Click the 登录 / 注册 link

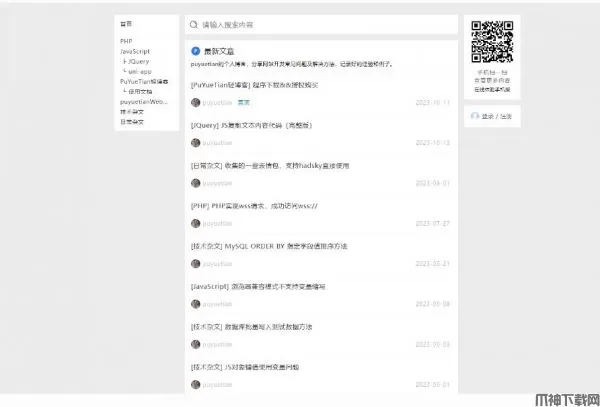[x=496, y=116]
